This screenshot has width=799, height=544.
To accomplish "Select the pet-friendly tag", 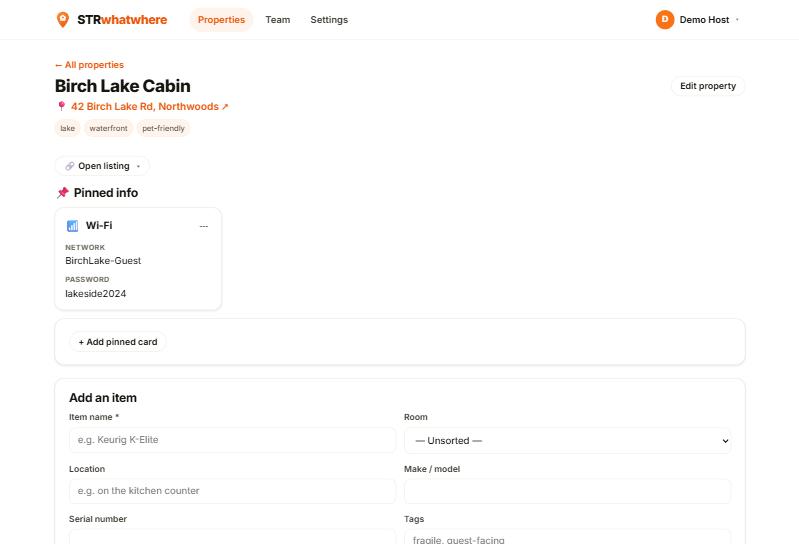I will 163,128.
